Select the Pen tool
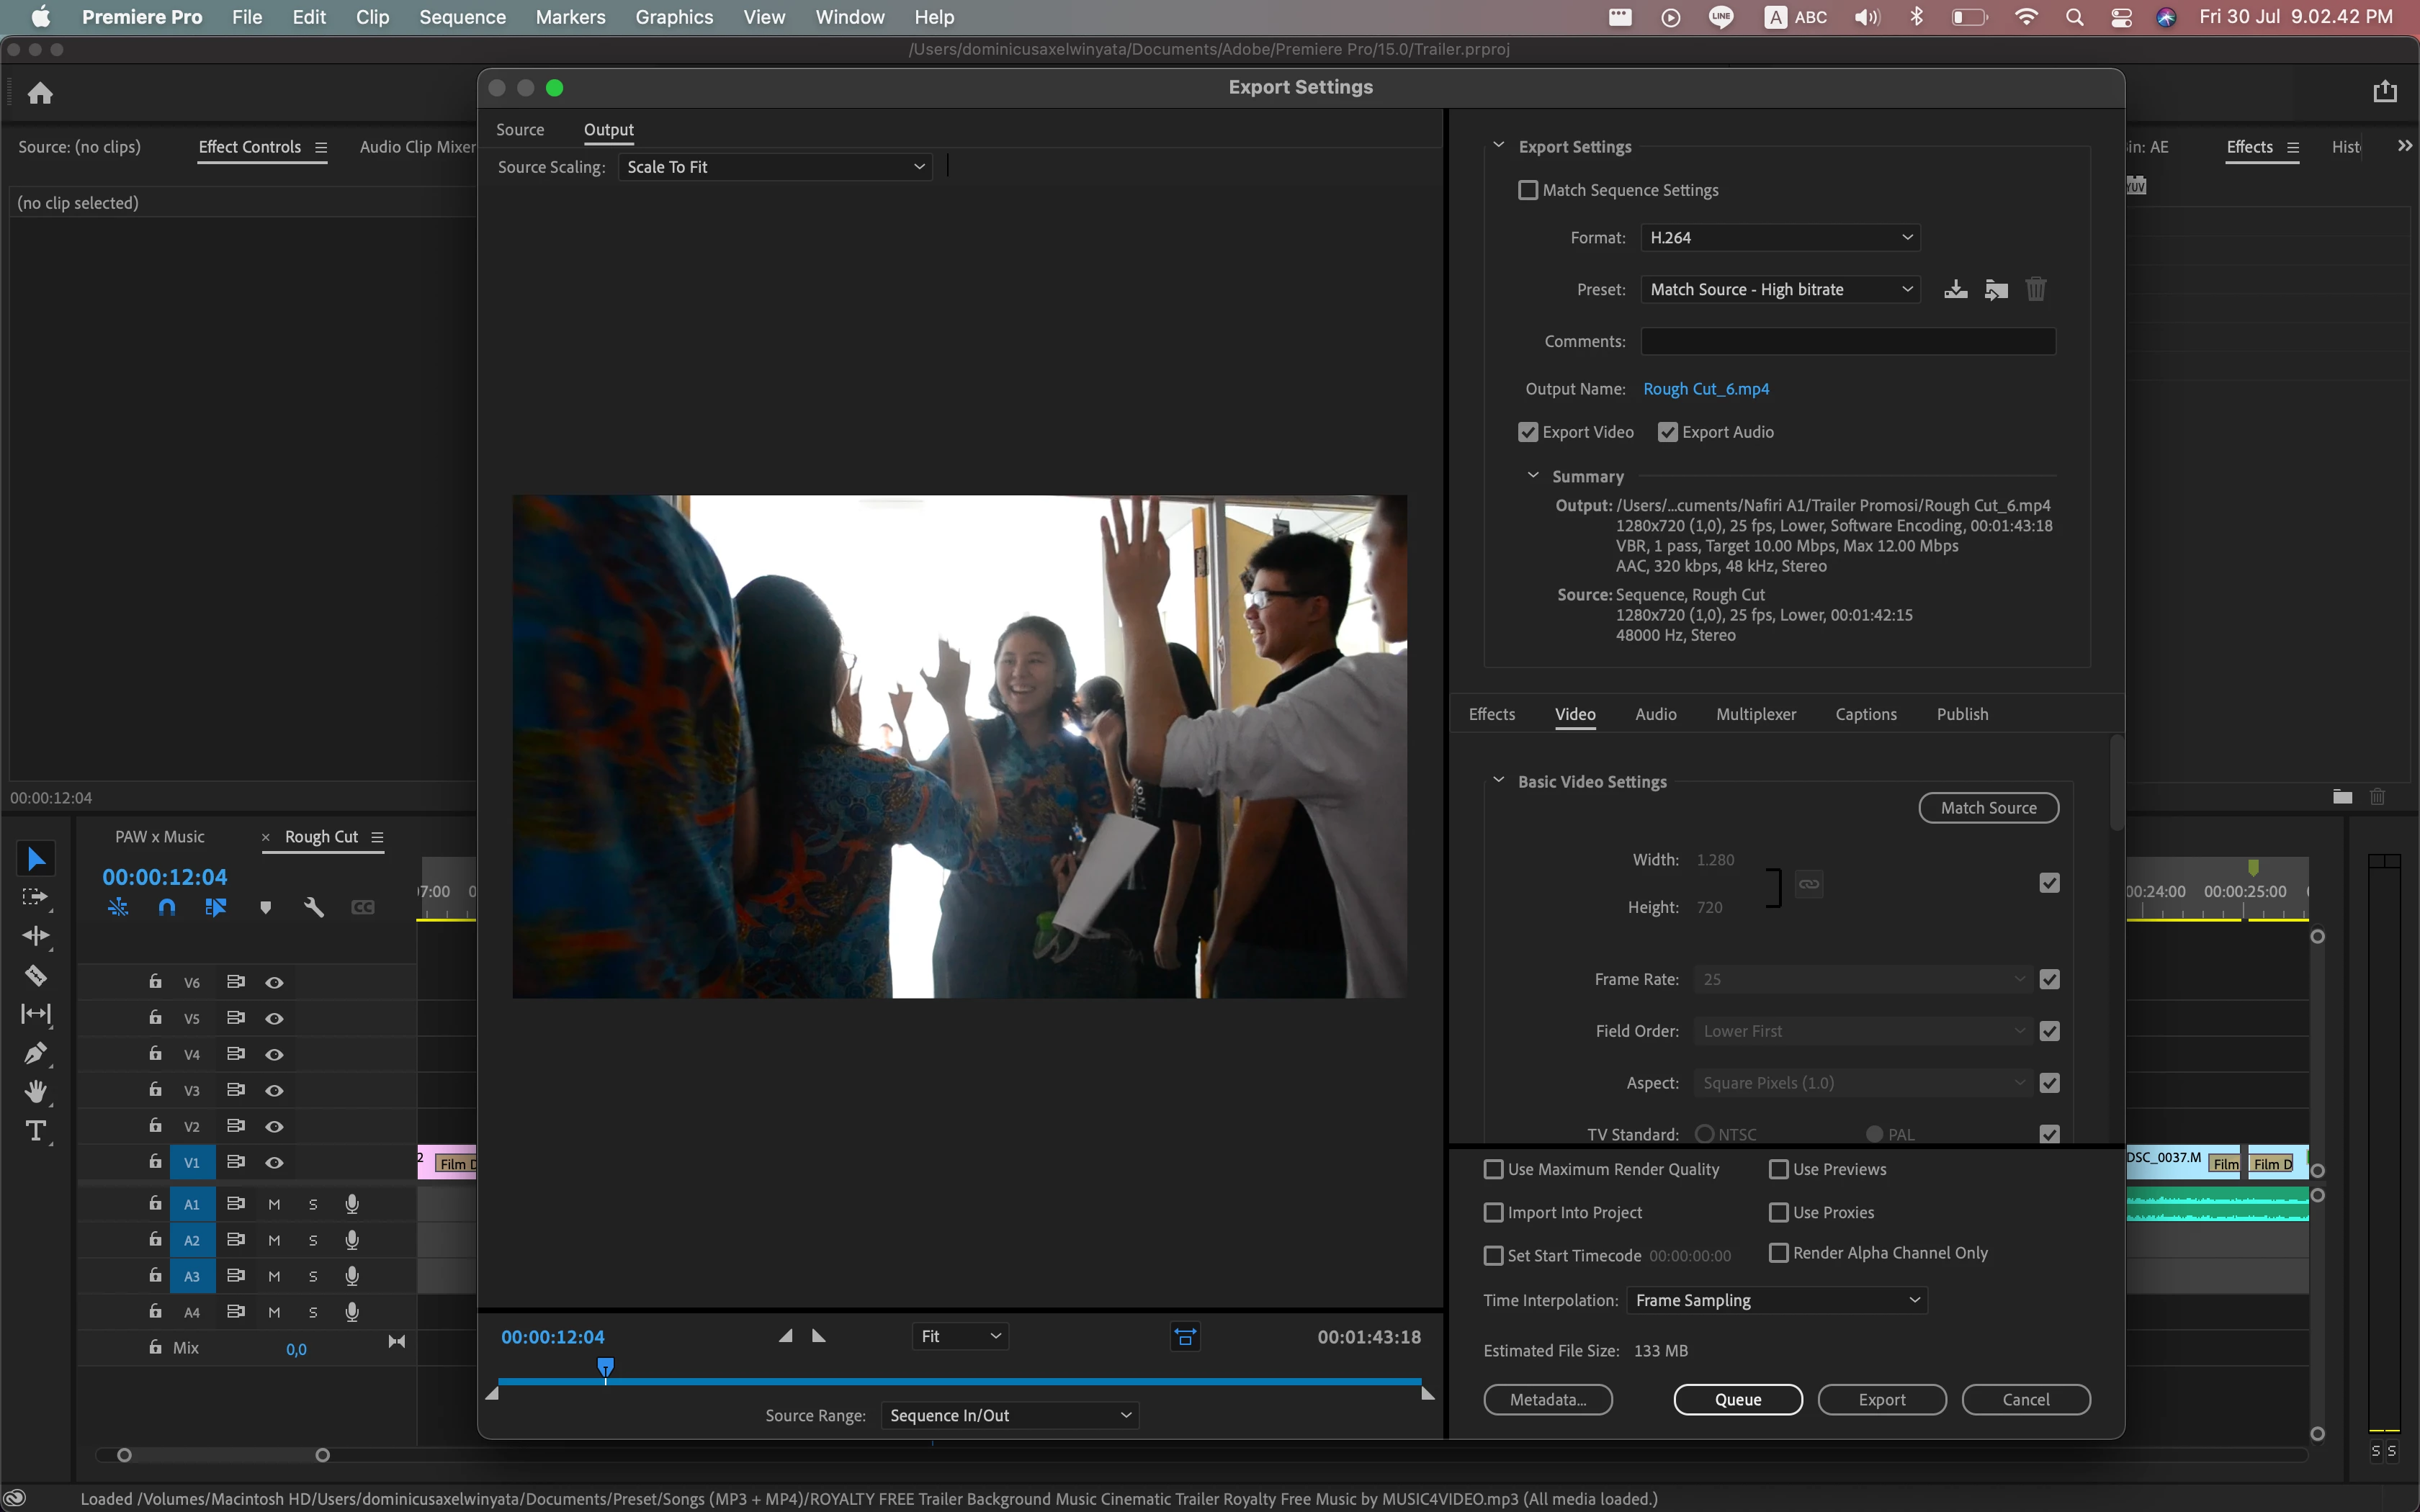 (36, 1053)
